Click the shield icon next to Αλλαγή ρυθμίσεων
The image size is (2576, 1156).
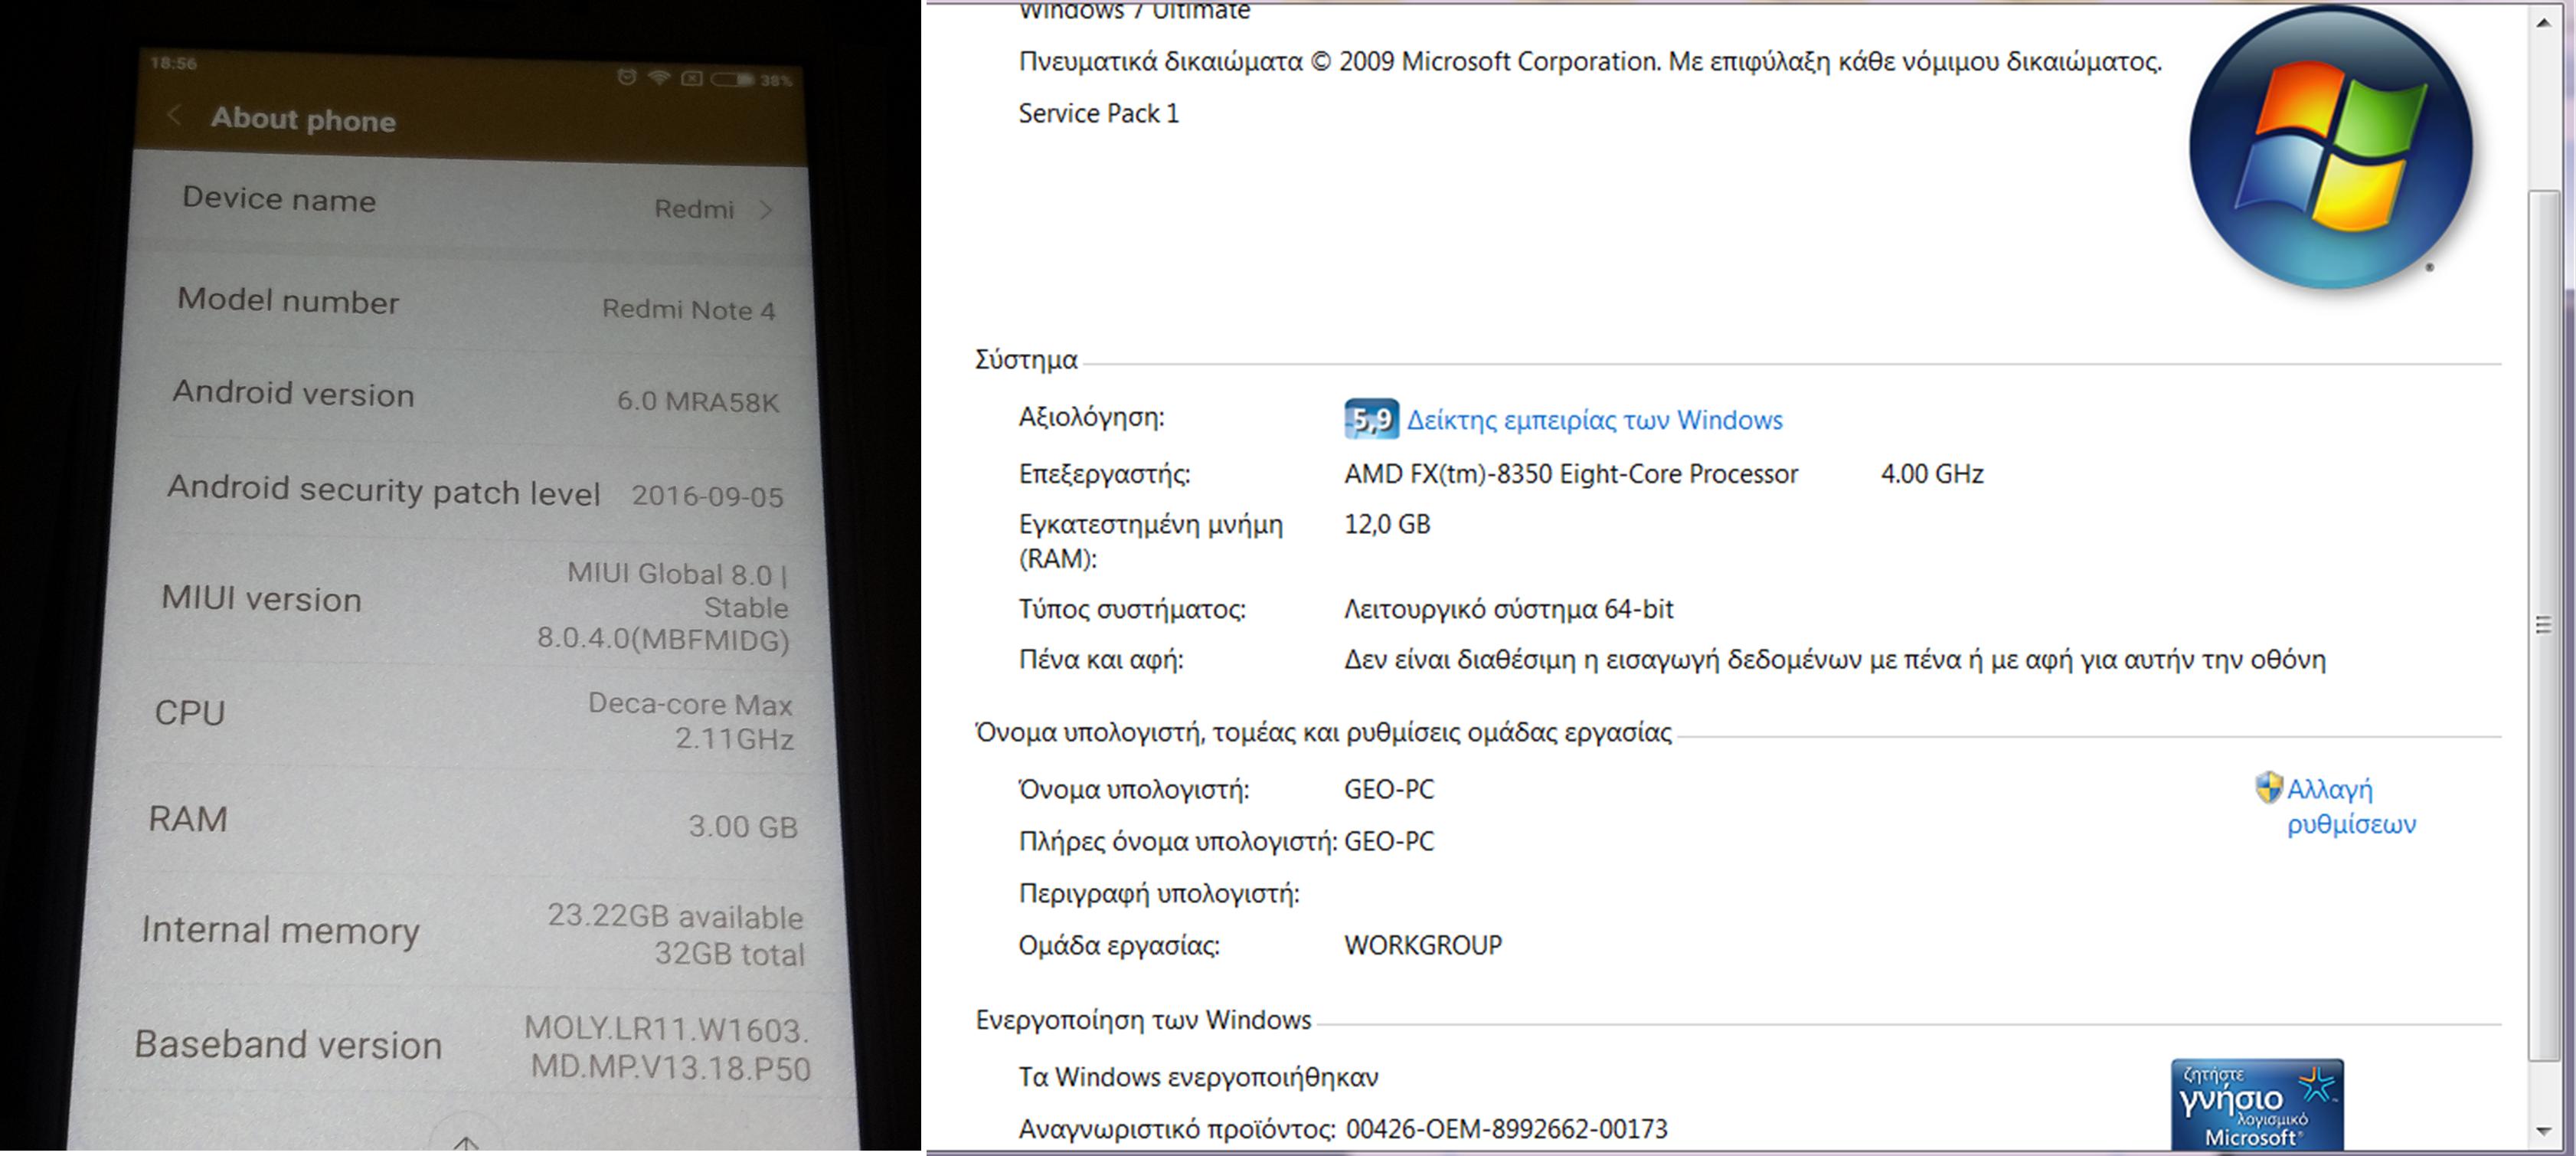tap(2268, 788)
